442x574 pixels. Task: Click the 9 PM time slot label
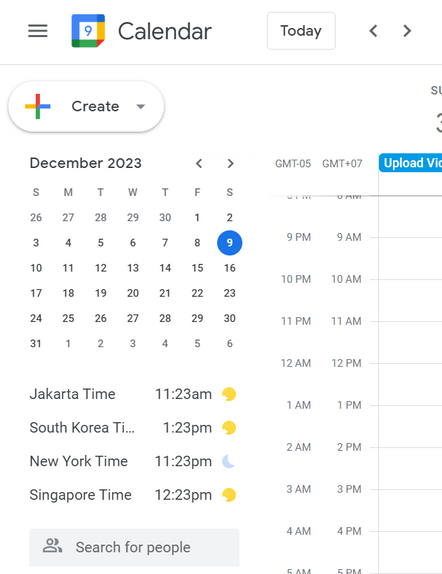(299, 237)
